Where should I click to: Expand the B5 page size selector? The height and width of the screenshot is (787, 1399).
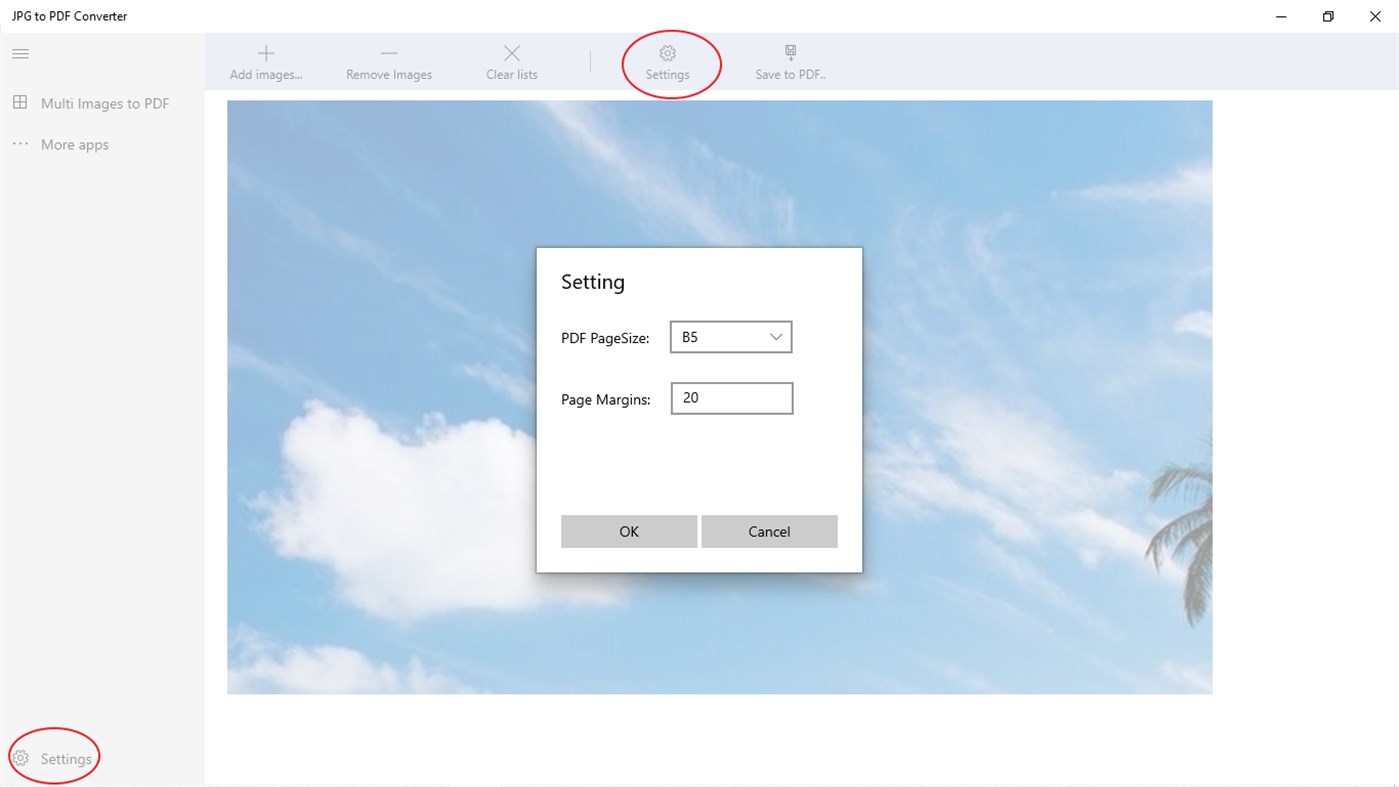pos(730,337)
